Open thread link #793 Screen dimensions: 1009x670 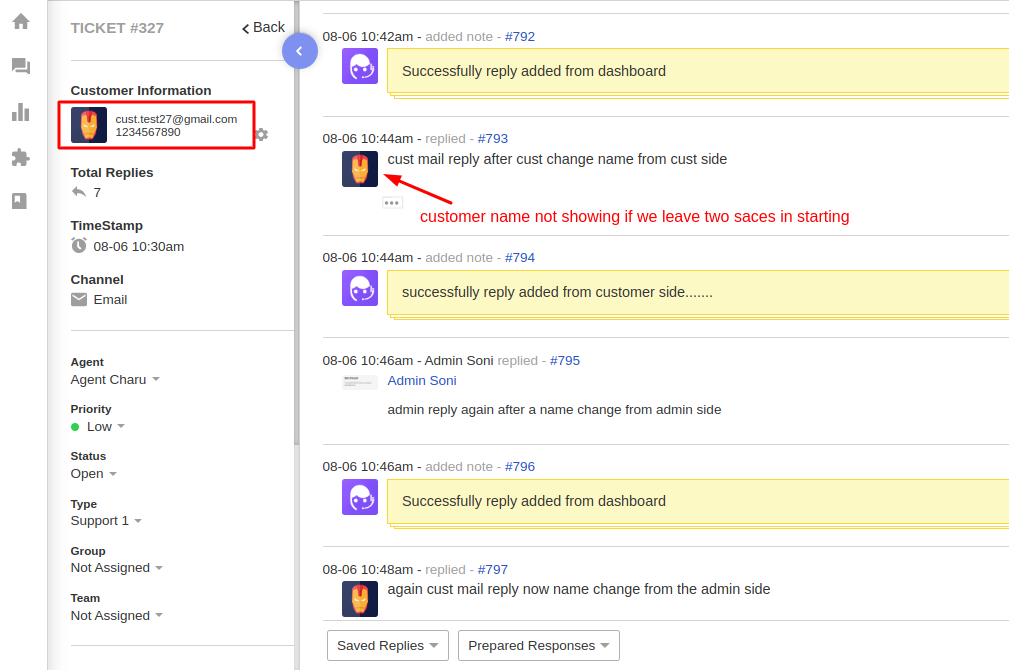[x=493, y=138]
